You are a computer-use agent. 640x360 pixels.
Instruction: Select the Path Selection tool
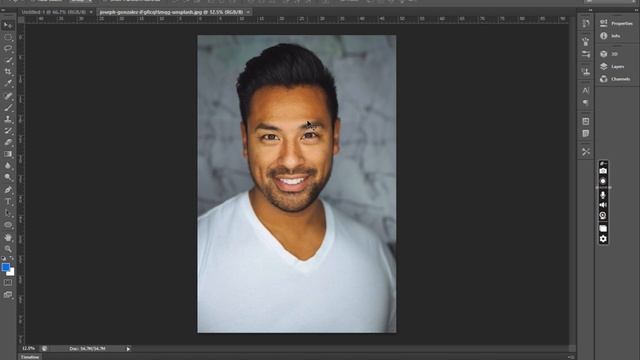click(8, 213)
